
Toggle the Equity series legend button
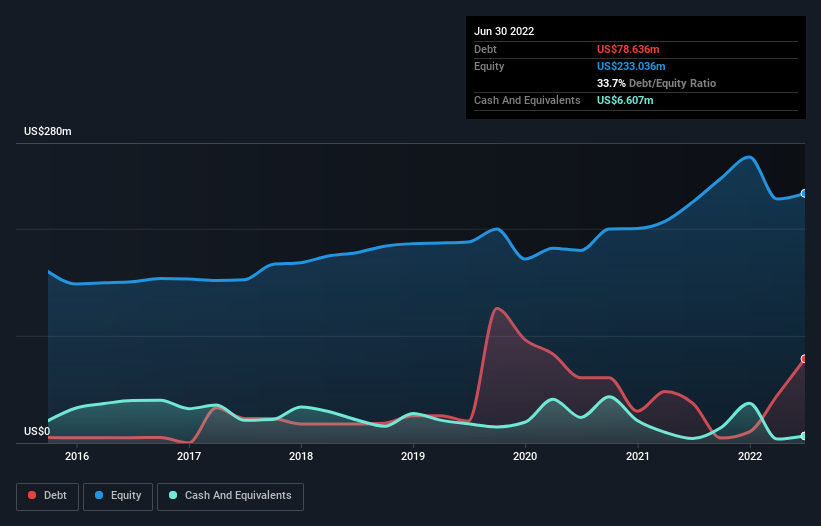118,496
